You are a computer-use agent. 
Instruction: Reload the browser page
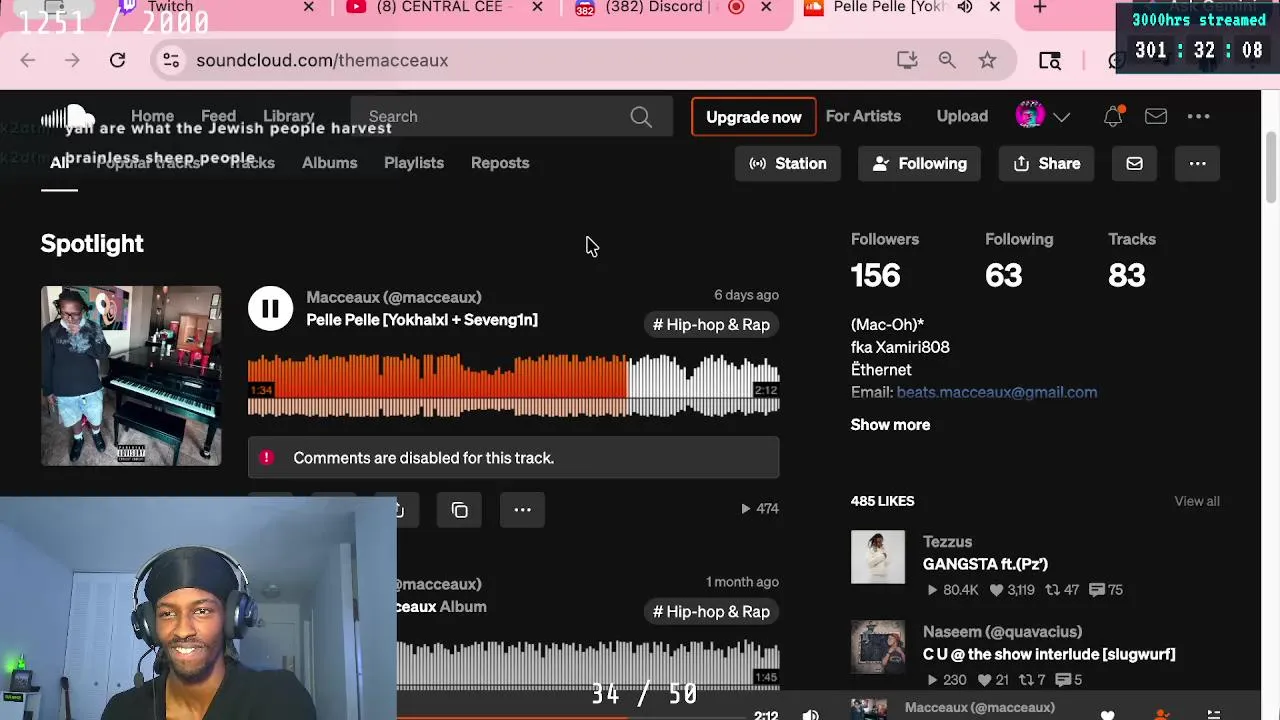[x=117, y=60]
